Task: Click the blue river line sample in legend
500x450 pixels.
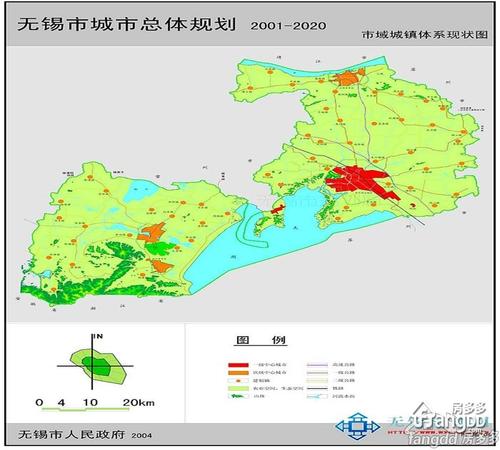Action: (317, 397)
